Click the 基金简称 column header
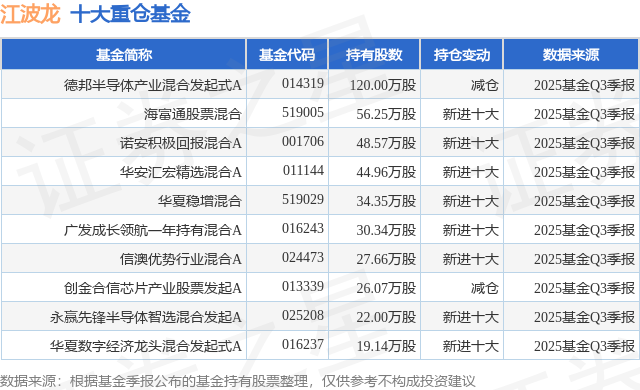The width and height of the screenshot is (640, 390). (x=124, y=54)
